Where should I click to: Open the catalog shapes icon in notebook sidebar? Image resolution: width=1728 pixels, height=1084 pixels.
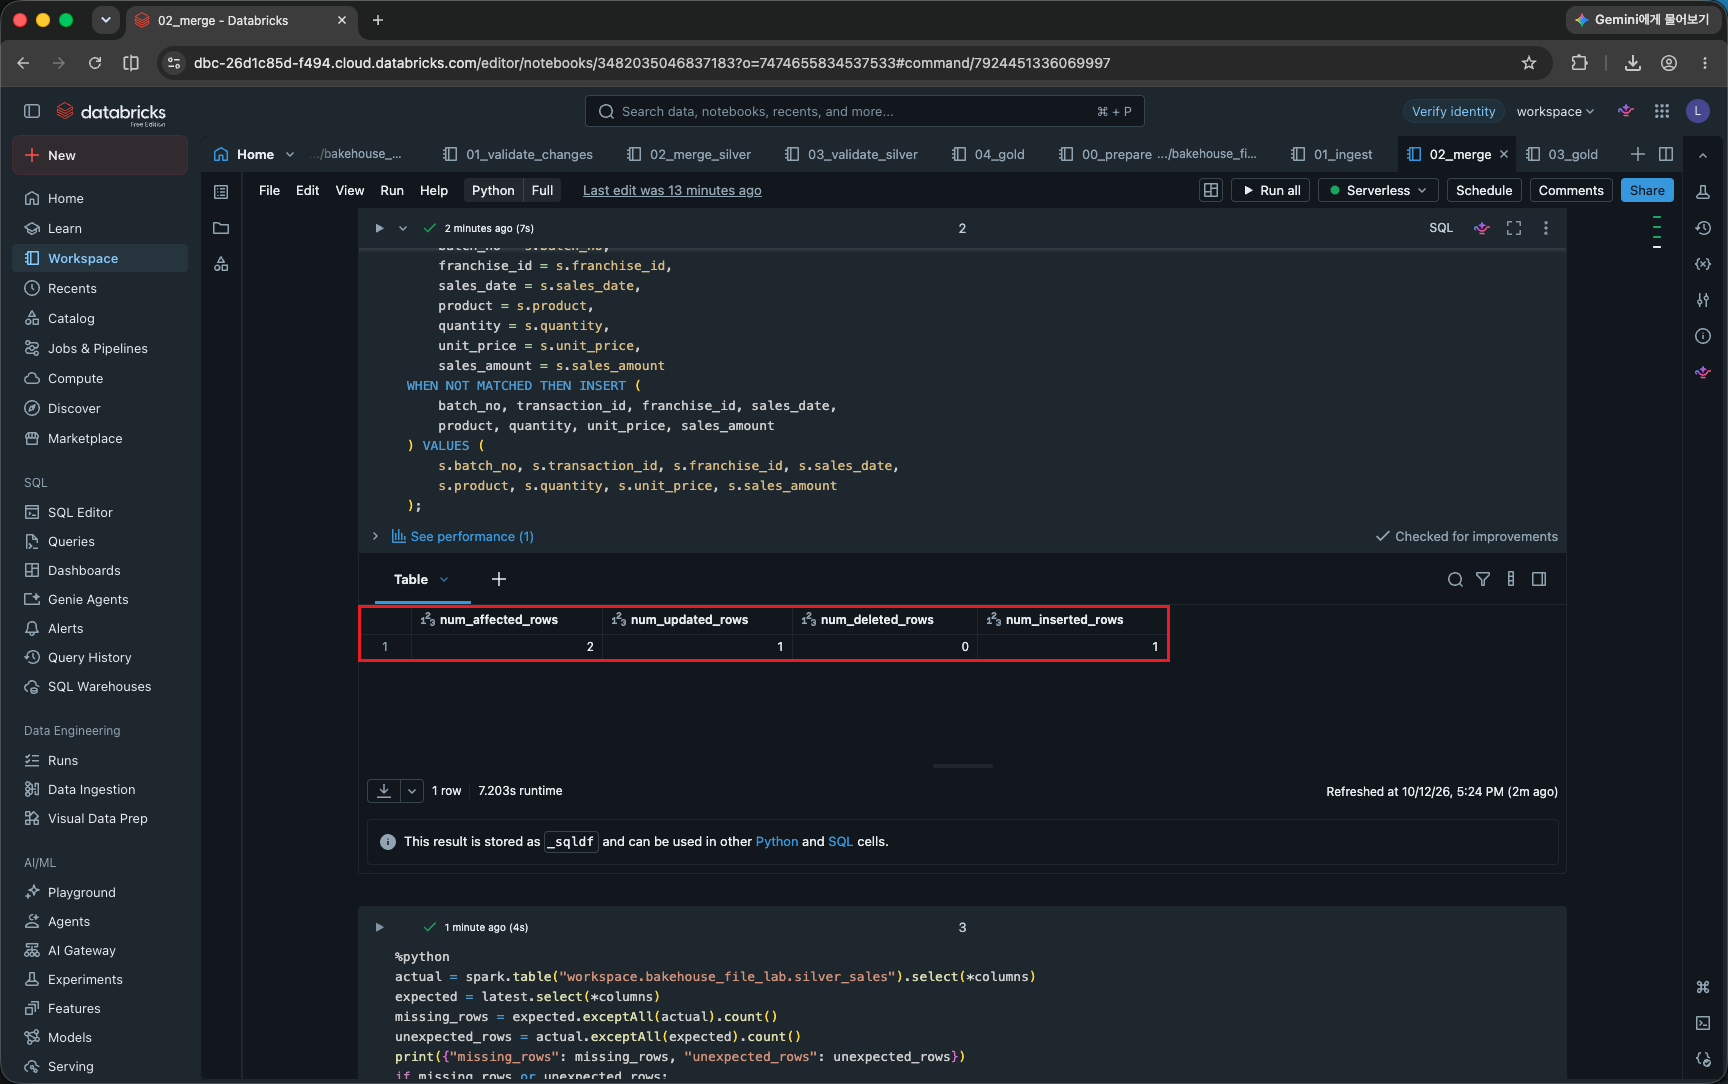click(221, 264)
